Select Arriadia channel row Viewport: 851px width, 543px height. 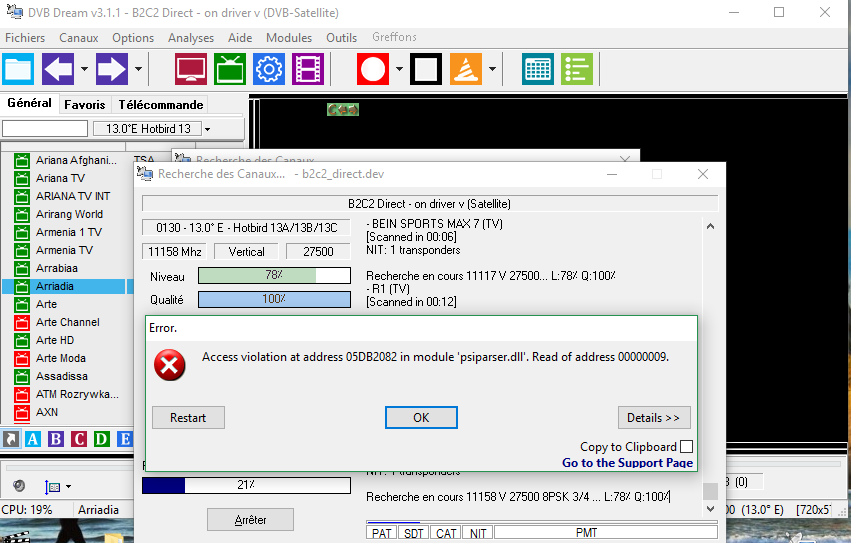pos(63,286)
